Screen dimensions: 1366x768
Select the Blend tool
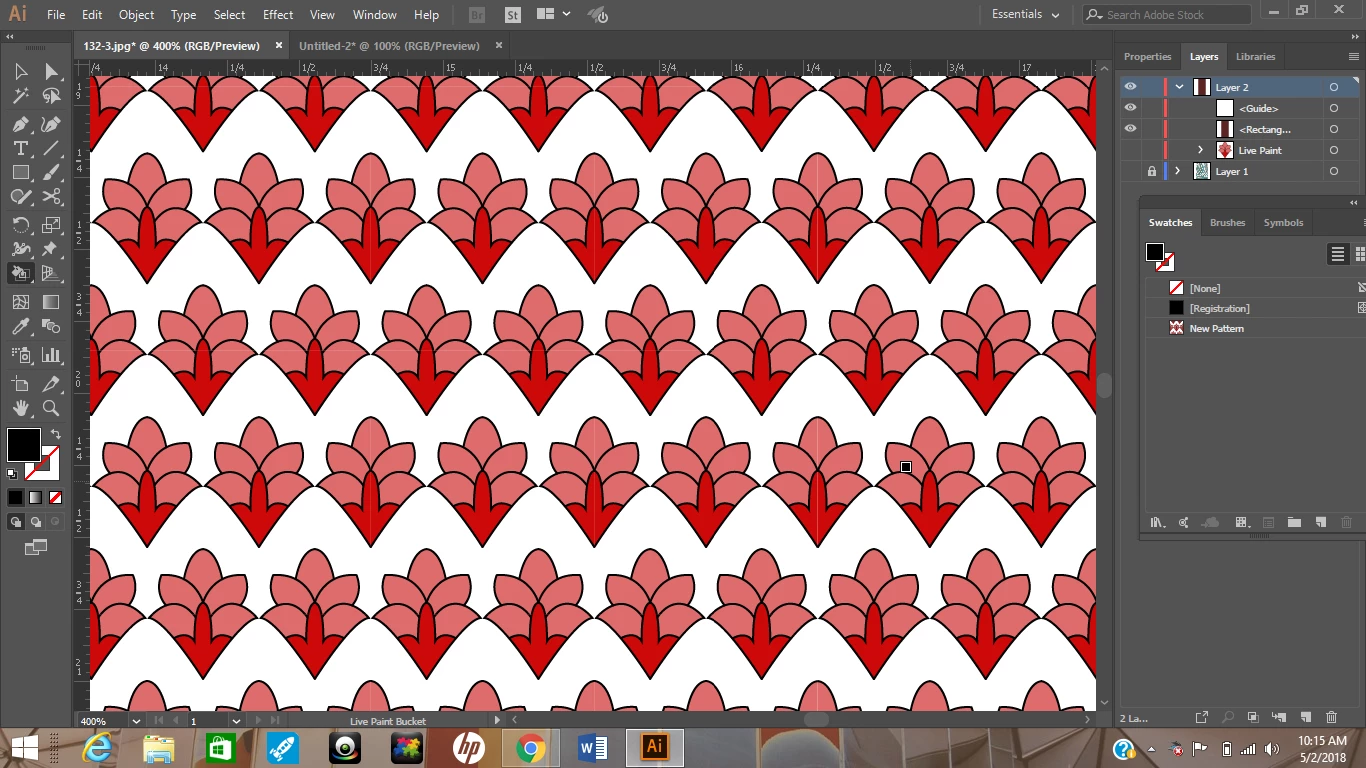click(51, 327)
